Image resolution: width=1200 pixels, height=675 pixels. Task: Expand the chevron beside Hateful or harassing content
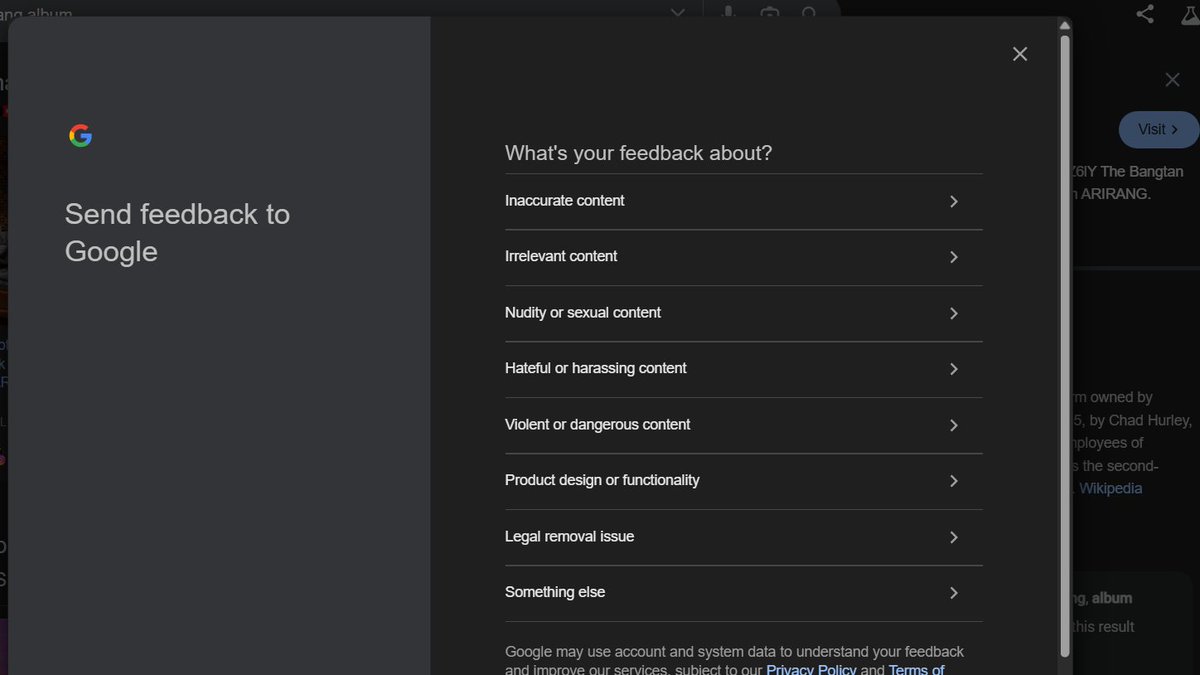pyautogui.click(x=954, y=369)
